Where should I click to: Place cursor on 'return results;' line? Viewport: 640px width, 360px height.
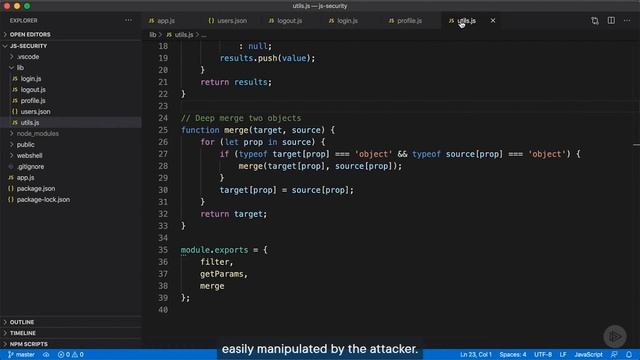236,82
